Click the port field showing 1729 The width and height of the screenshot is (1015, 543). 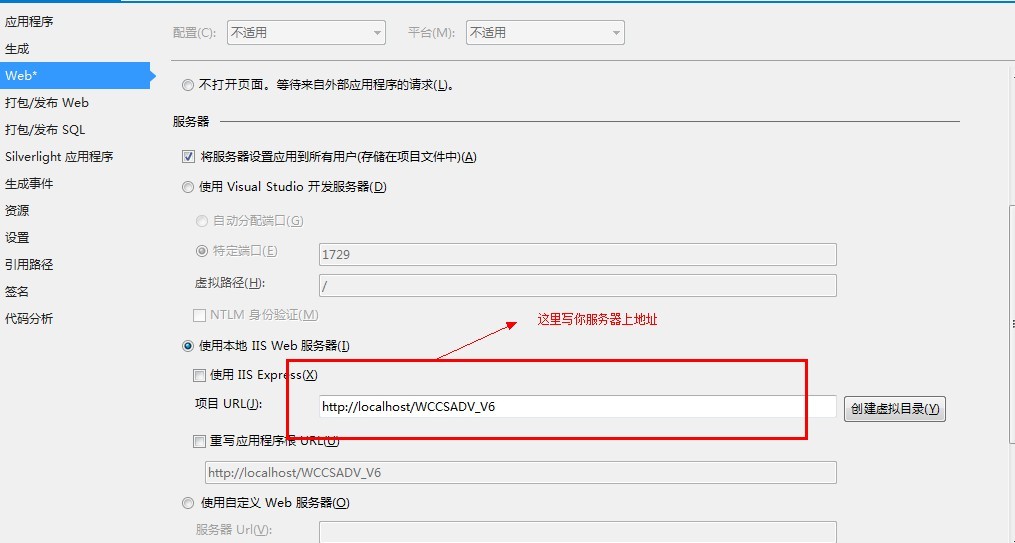click(x=577, y=254)
